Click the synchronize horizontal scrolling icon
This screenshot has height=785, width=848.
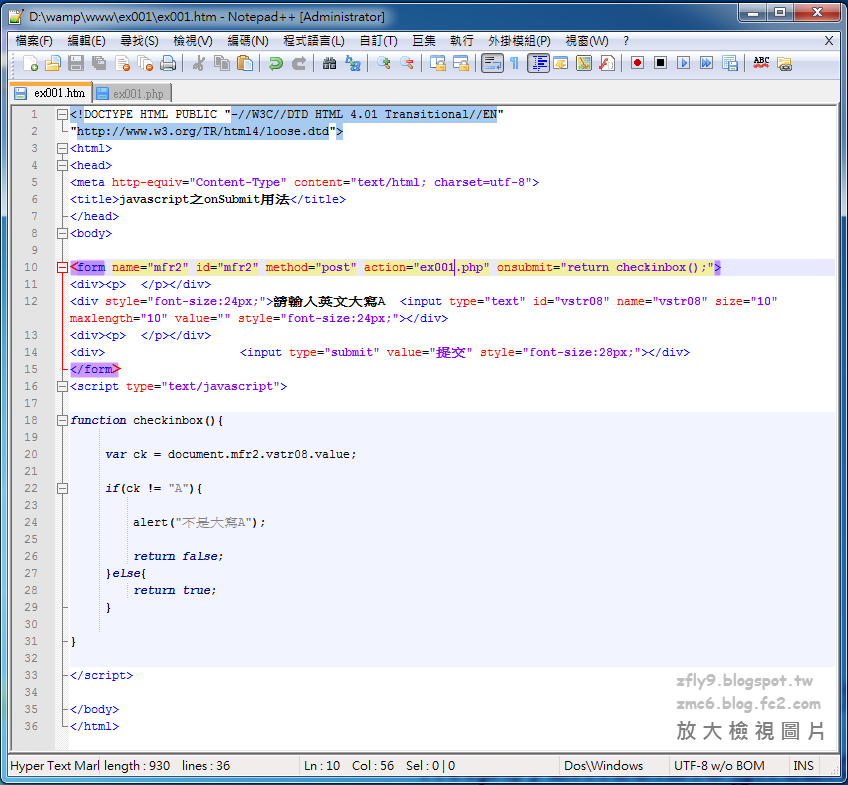point(461,63)
